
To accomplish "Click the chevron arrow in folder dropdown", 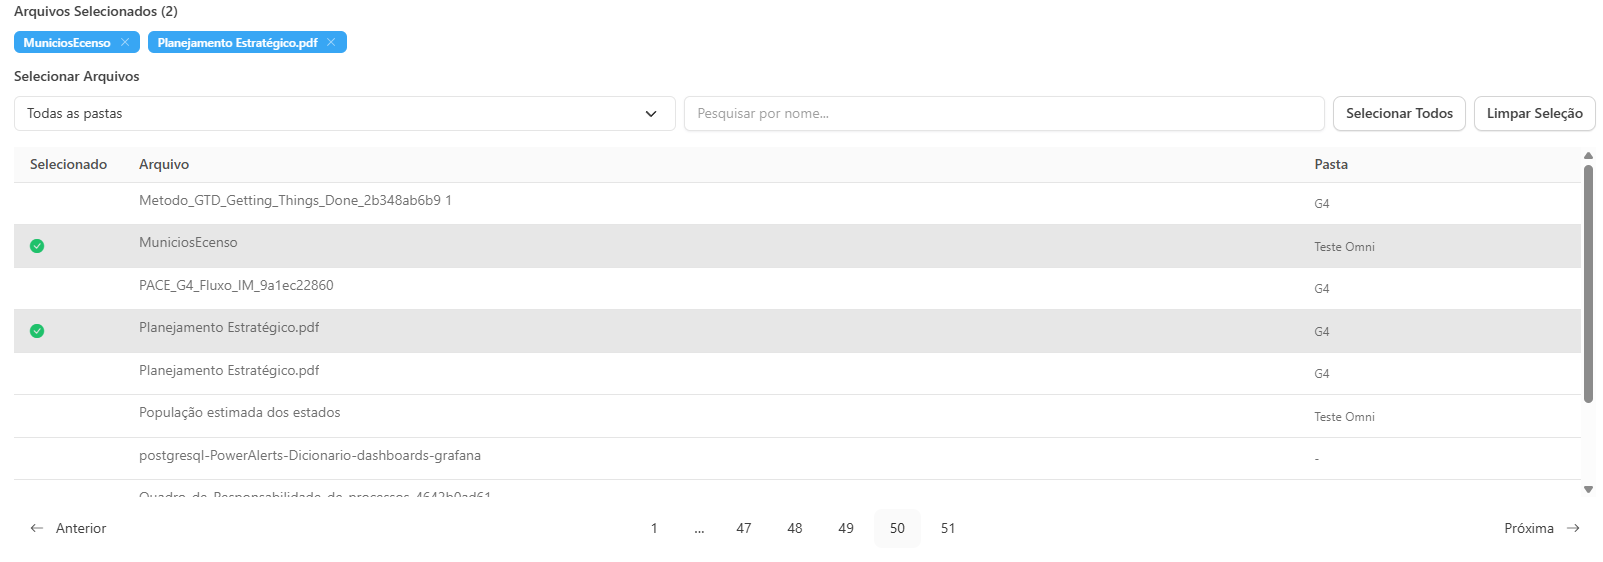I will 651,114.
